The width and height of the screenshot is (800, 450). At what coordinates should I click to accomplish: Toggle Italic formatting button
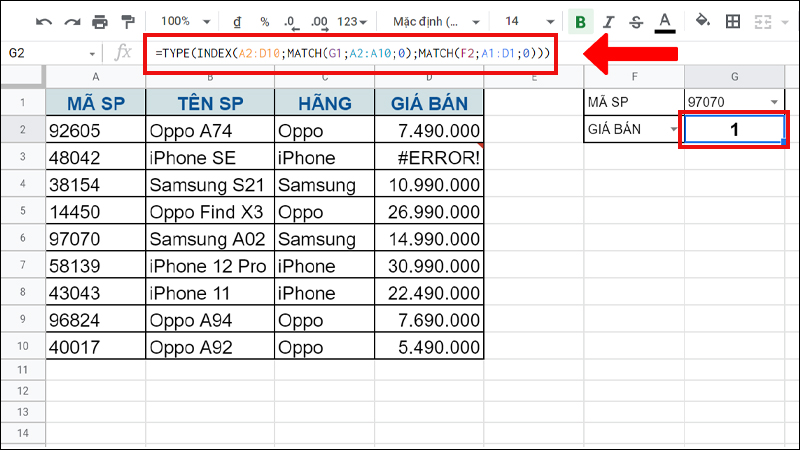(x=609, y=21)
